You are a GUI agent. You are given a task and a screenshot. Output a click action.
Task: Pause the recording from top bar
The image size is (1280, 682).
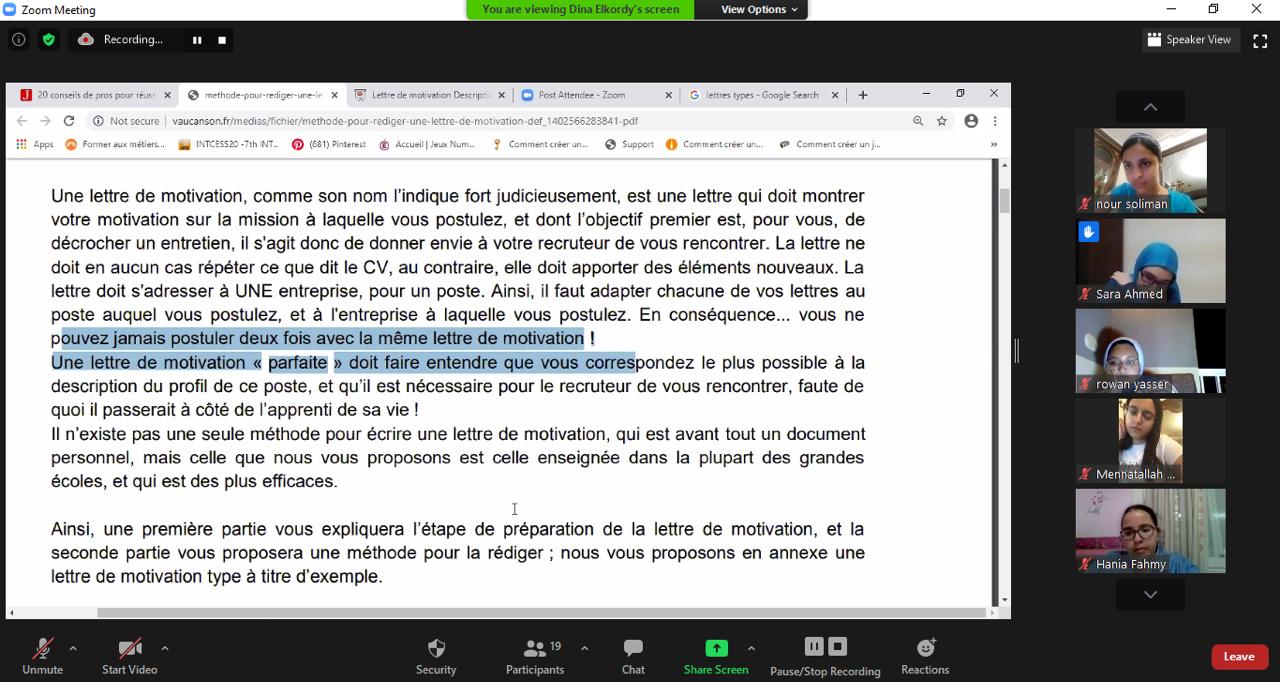(x=197, y=40)
